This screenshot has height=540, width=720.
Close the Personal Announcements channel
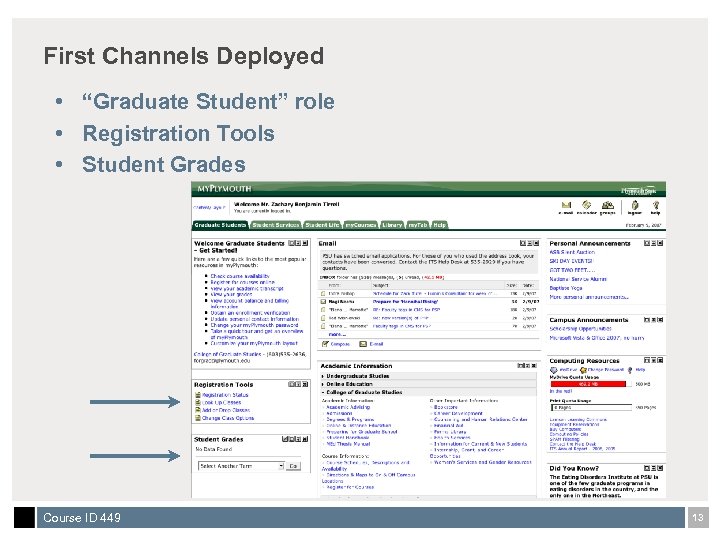click(660, 243)
